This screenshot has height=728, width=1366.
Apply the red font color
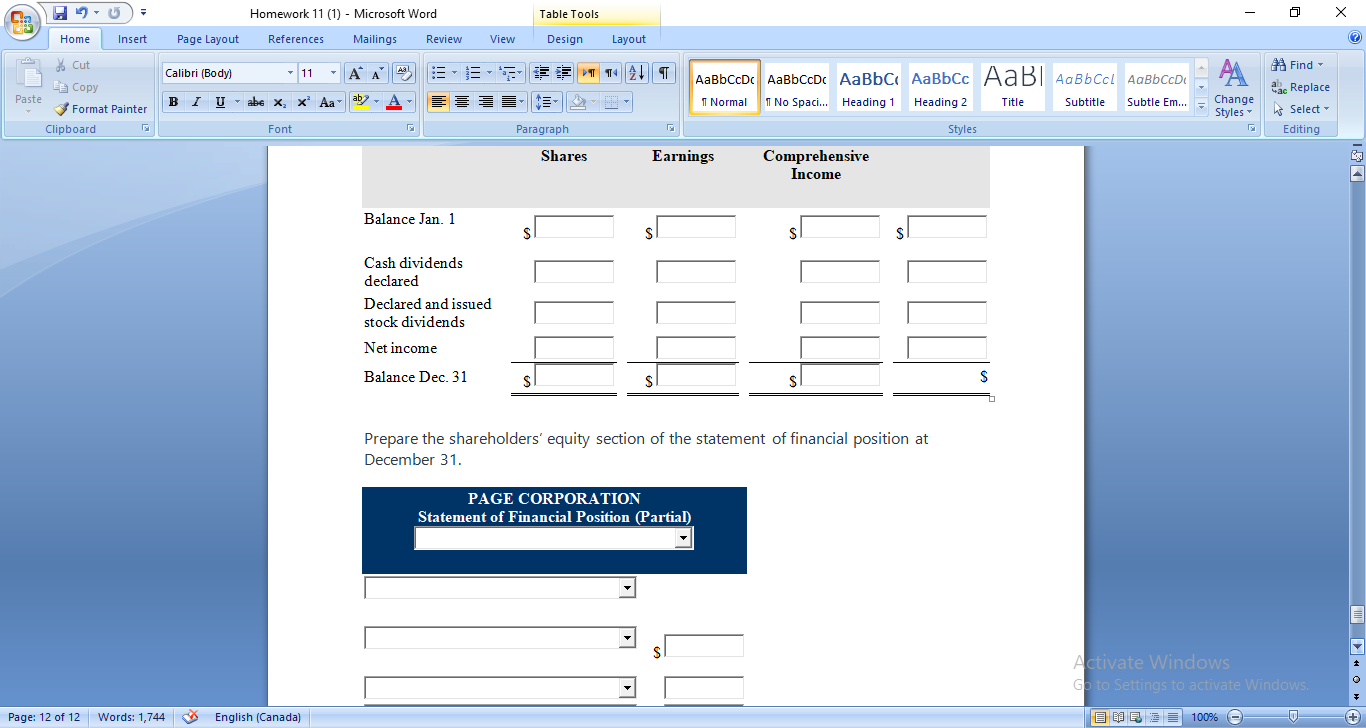[394, 102]
